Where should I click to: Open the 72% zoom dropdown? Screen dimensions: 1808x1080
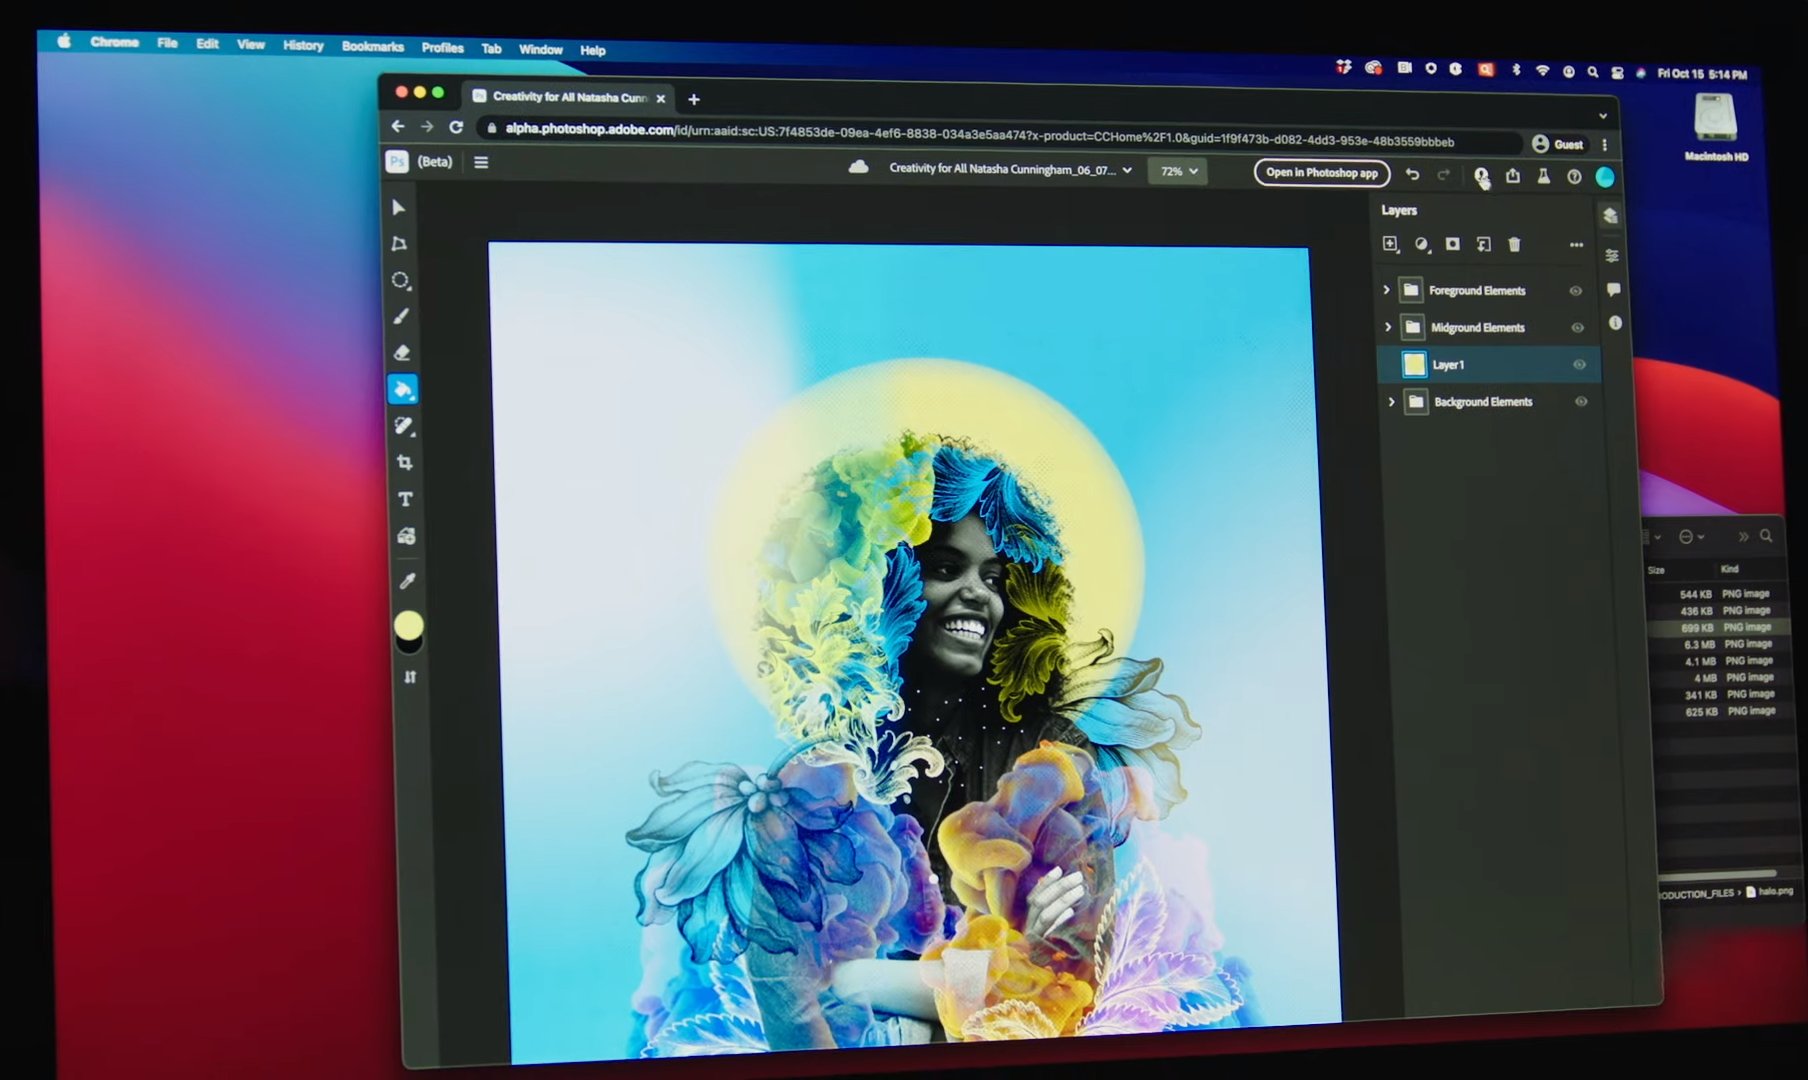[x=1178, y=171]
